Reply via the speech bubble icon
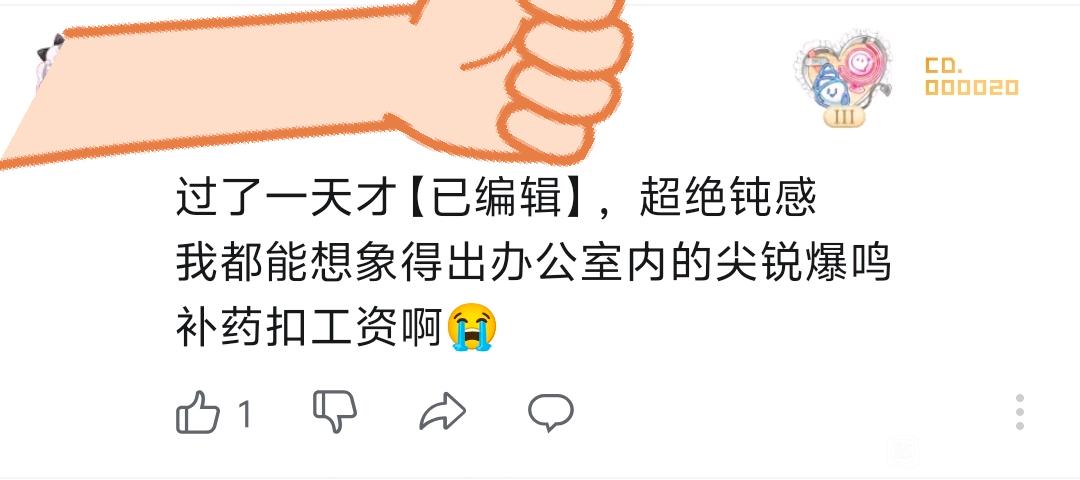The image size is (1080, 480). (x=550, y=412)
